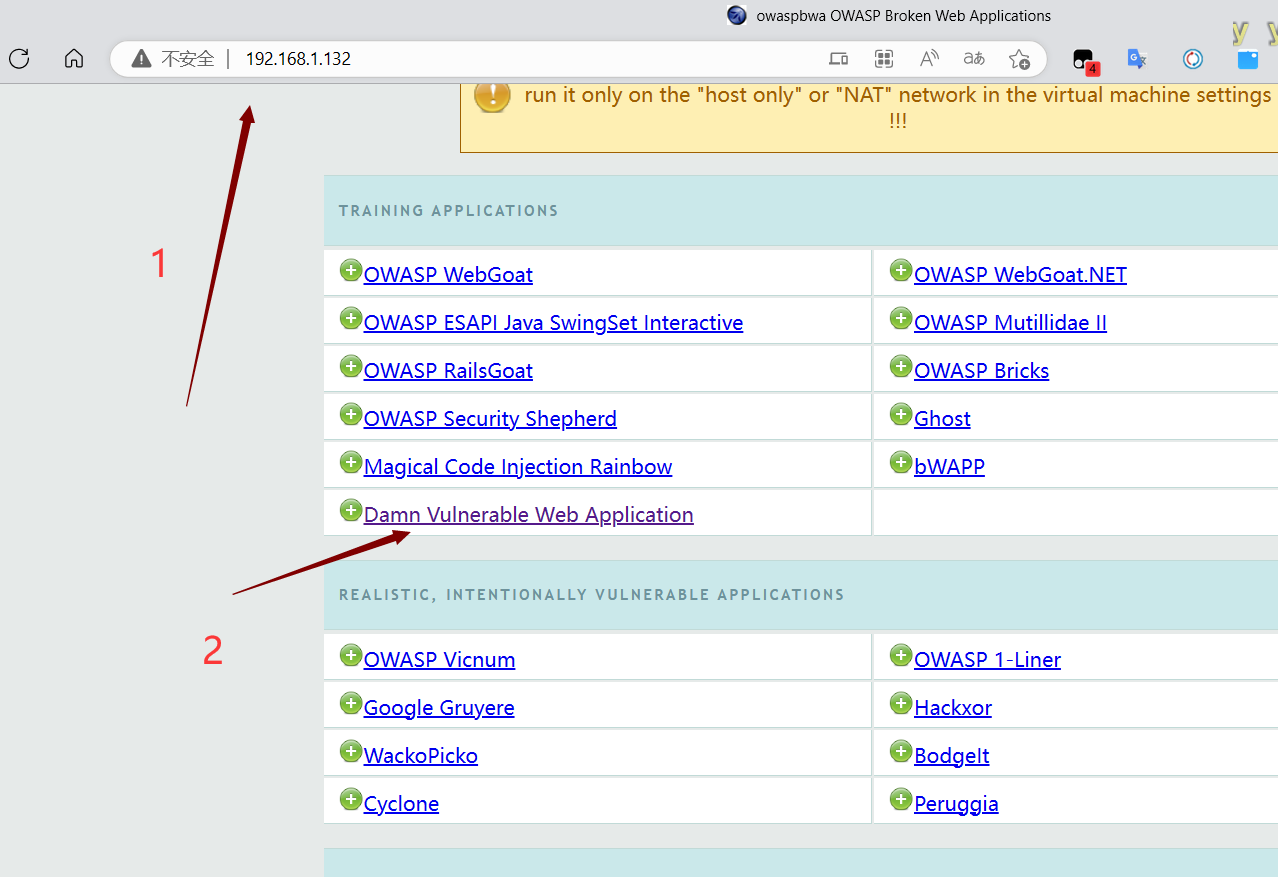Screen dimensions: 1278x877
Task: Start the Read aloud icon
Action: coord(929,59)
